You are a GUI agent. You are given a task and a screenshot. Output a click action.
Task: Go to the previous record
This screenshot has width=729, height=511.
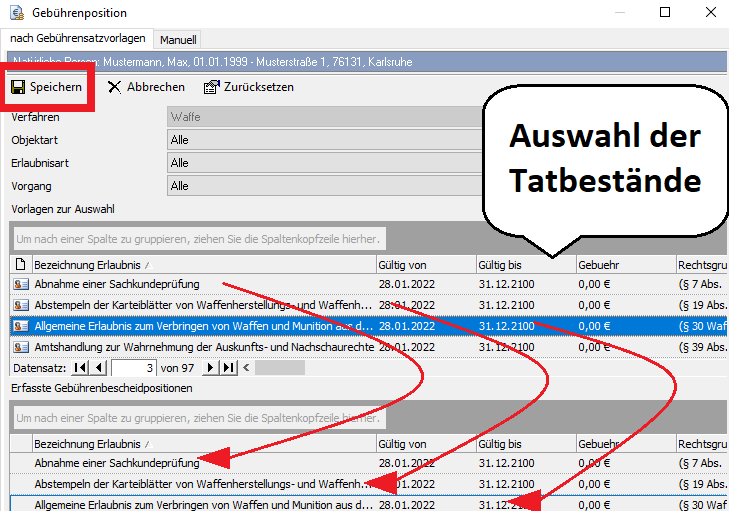click(x=99, y=367)
